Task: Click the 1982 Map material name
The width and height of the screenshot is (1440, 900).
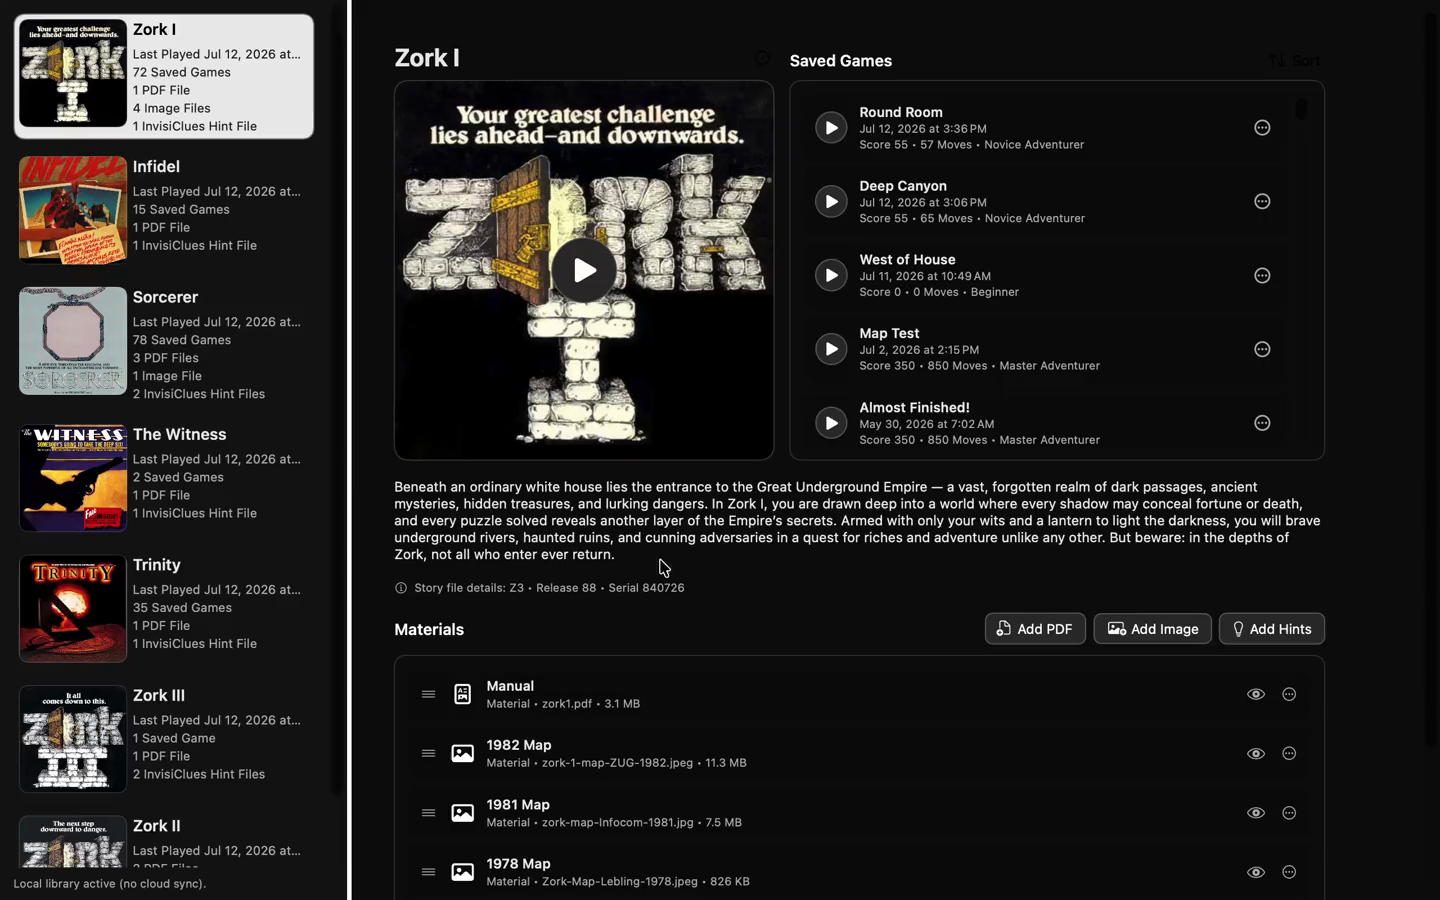Action: coord(519,745)
